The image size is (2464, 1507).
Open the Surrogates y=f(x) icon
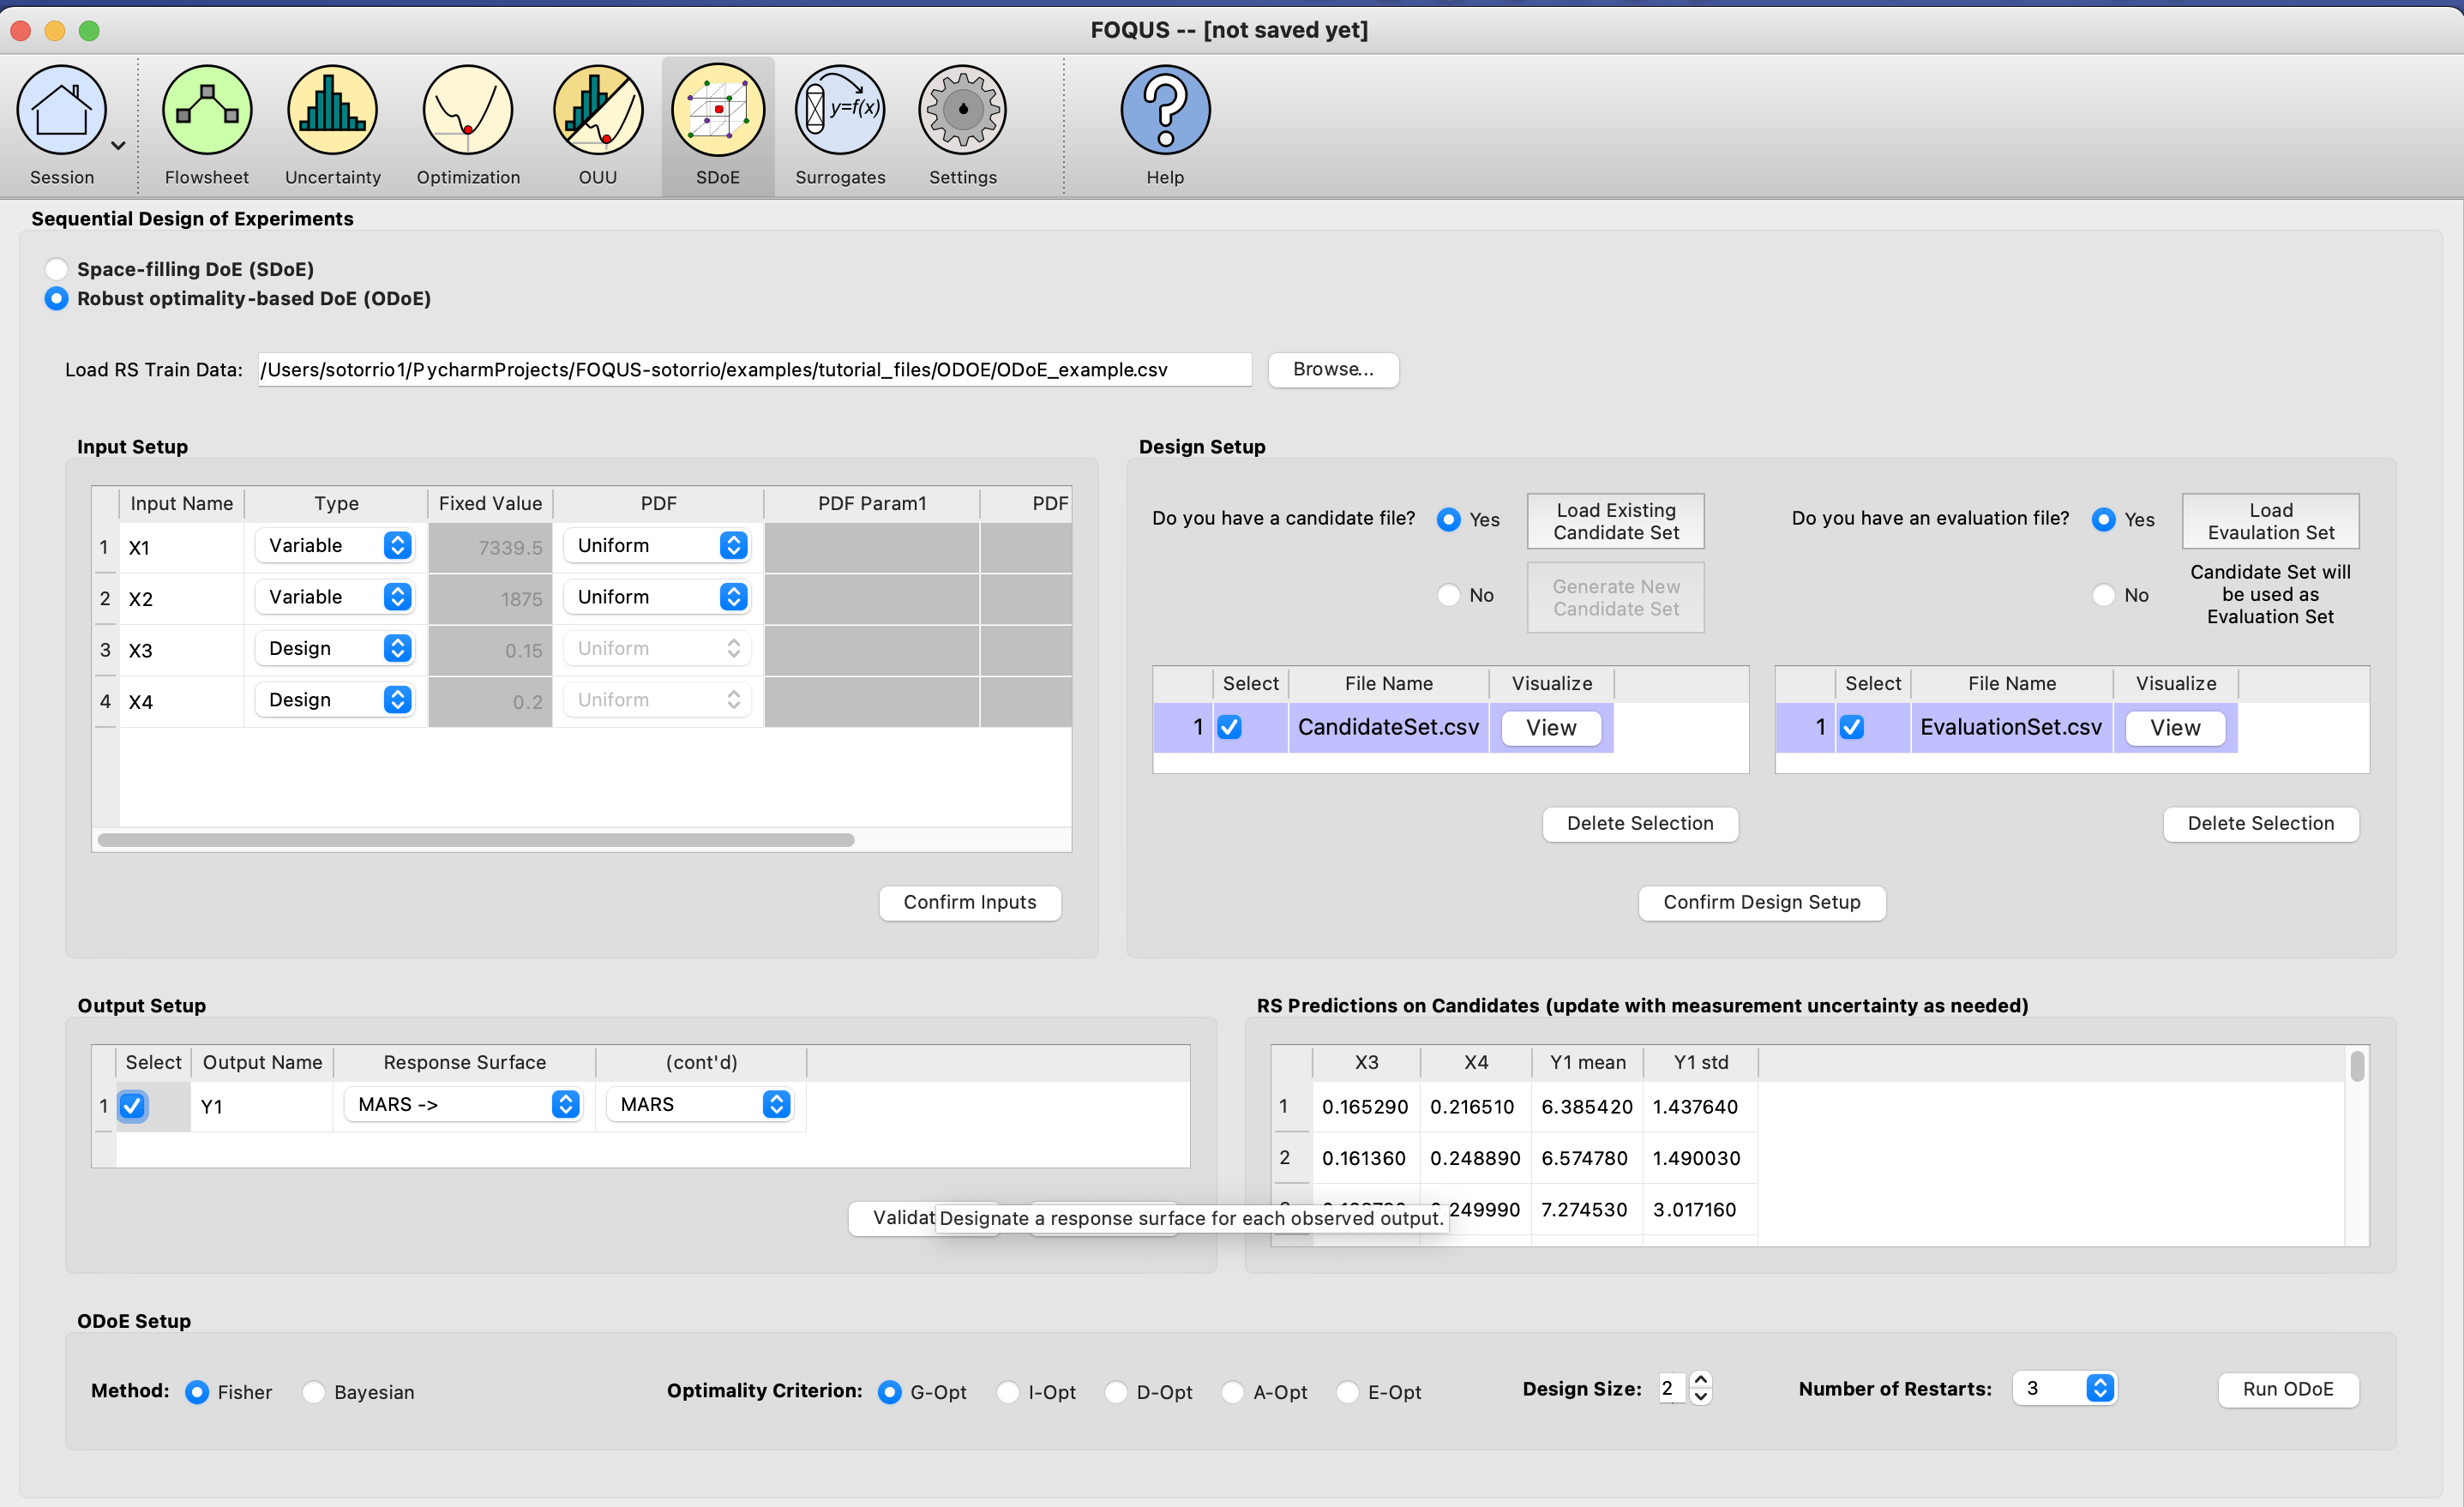(840, 111)
